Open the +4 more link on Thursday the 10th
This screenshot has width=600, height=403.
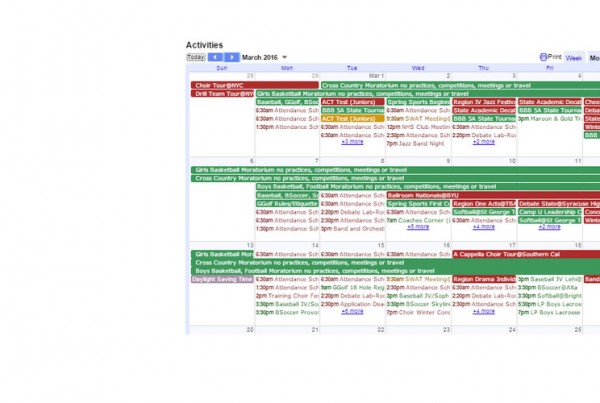click(x=484, y=227)
